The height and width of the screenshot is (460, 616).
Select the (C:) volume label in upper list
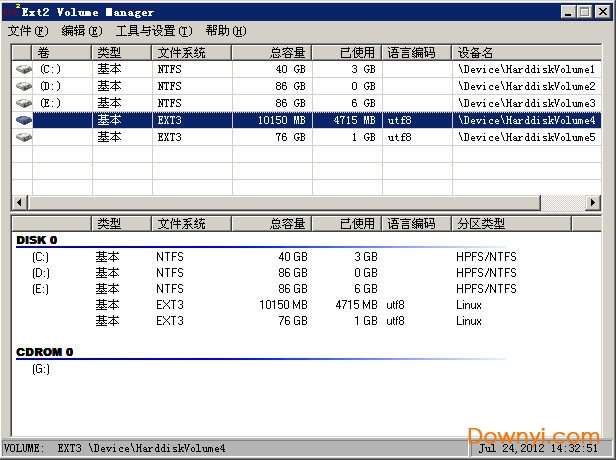click(50, 70)
